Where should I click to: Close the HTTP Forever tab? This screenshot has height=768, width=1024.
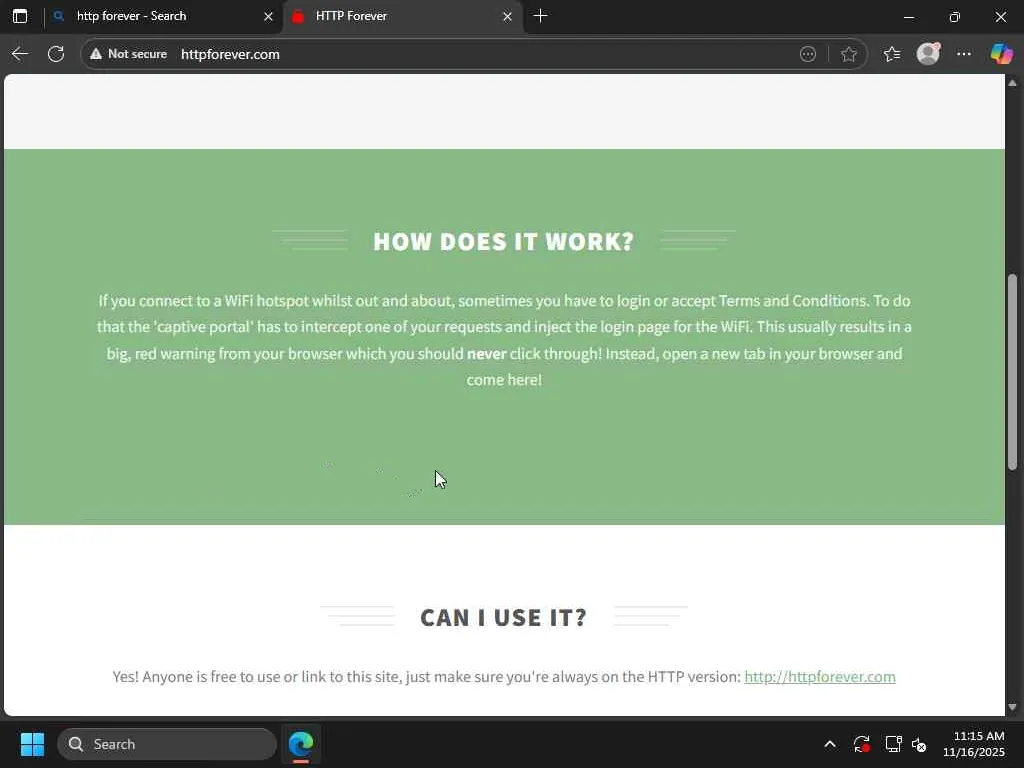click(x=507, y=17)
